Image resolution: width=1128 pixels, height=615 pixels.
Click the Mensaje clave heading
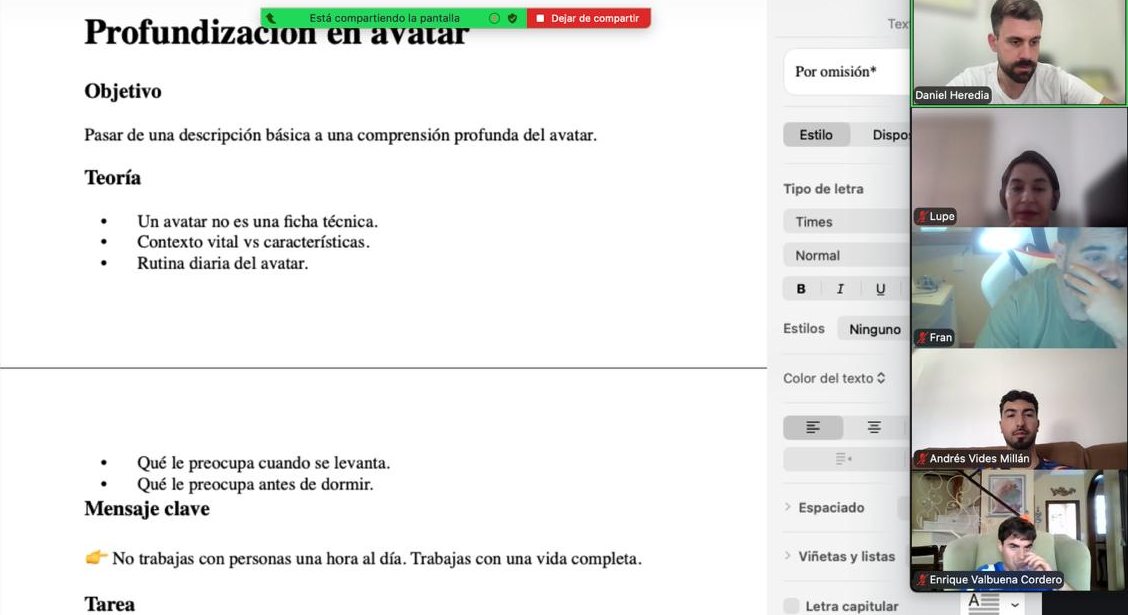click(147, 509)
